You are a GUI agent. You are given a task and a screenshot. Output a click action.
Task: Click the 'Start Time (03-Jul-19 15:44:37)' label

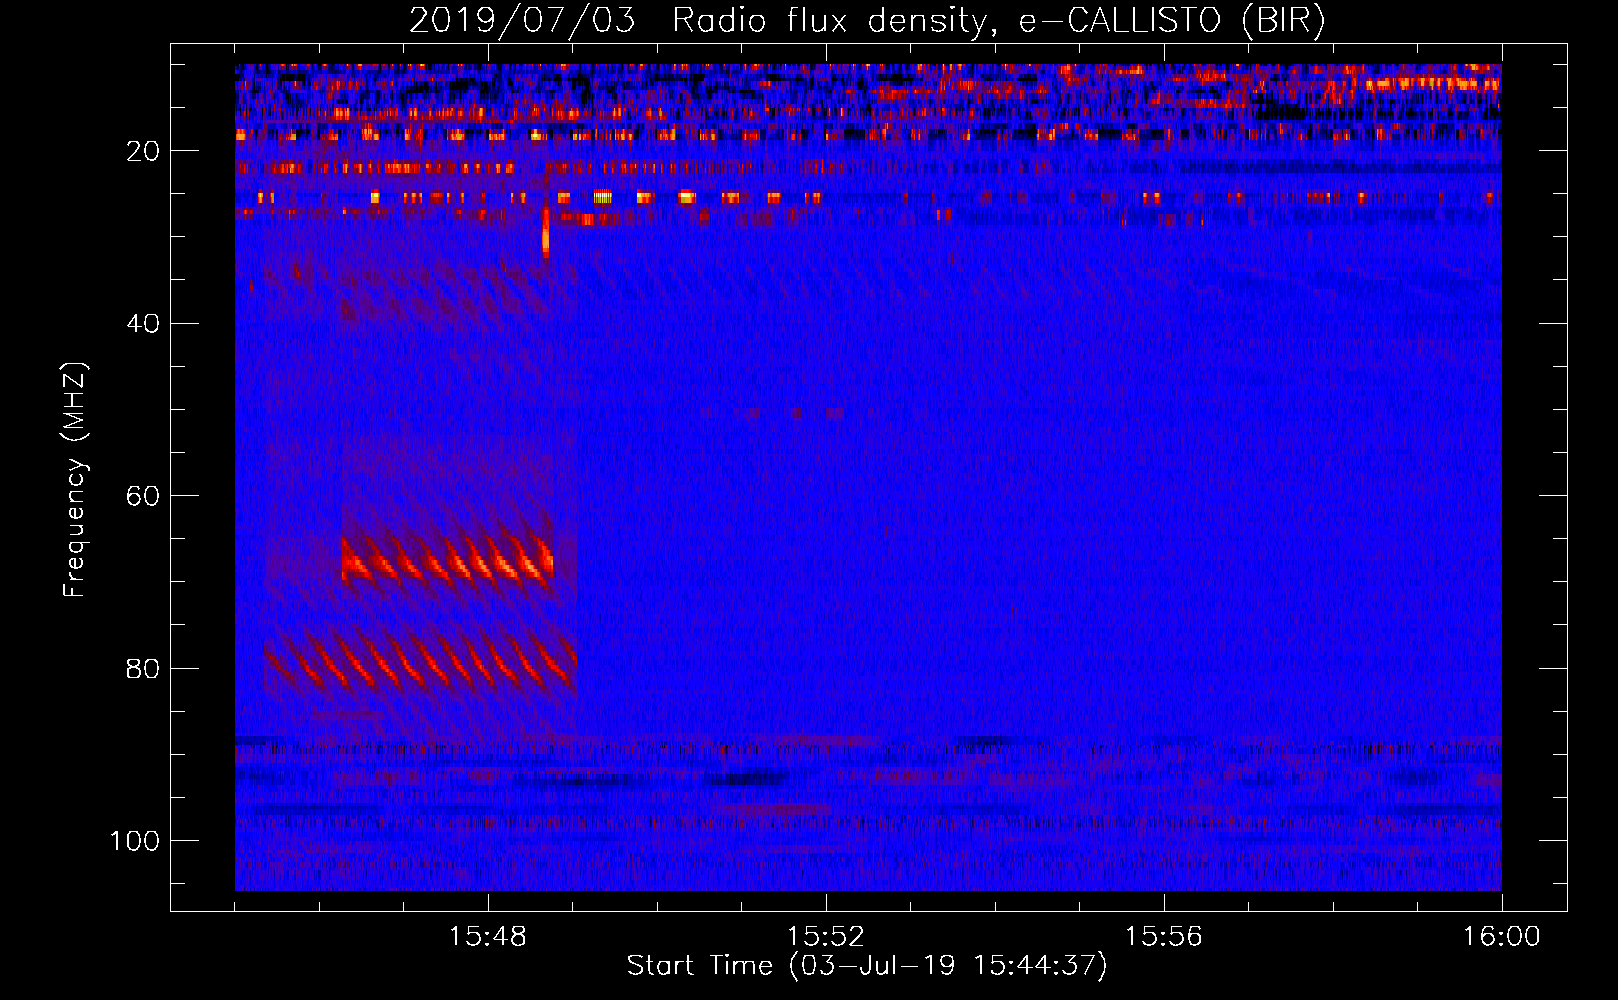(x=867, y=966)
